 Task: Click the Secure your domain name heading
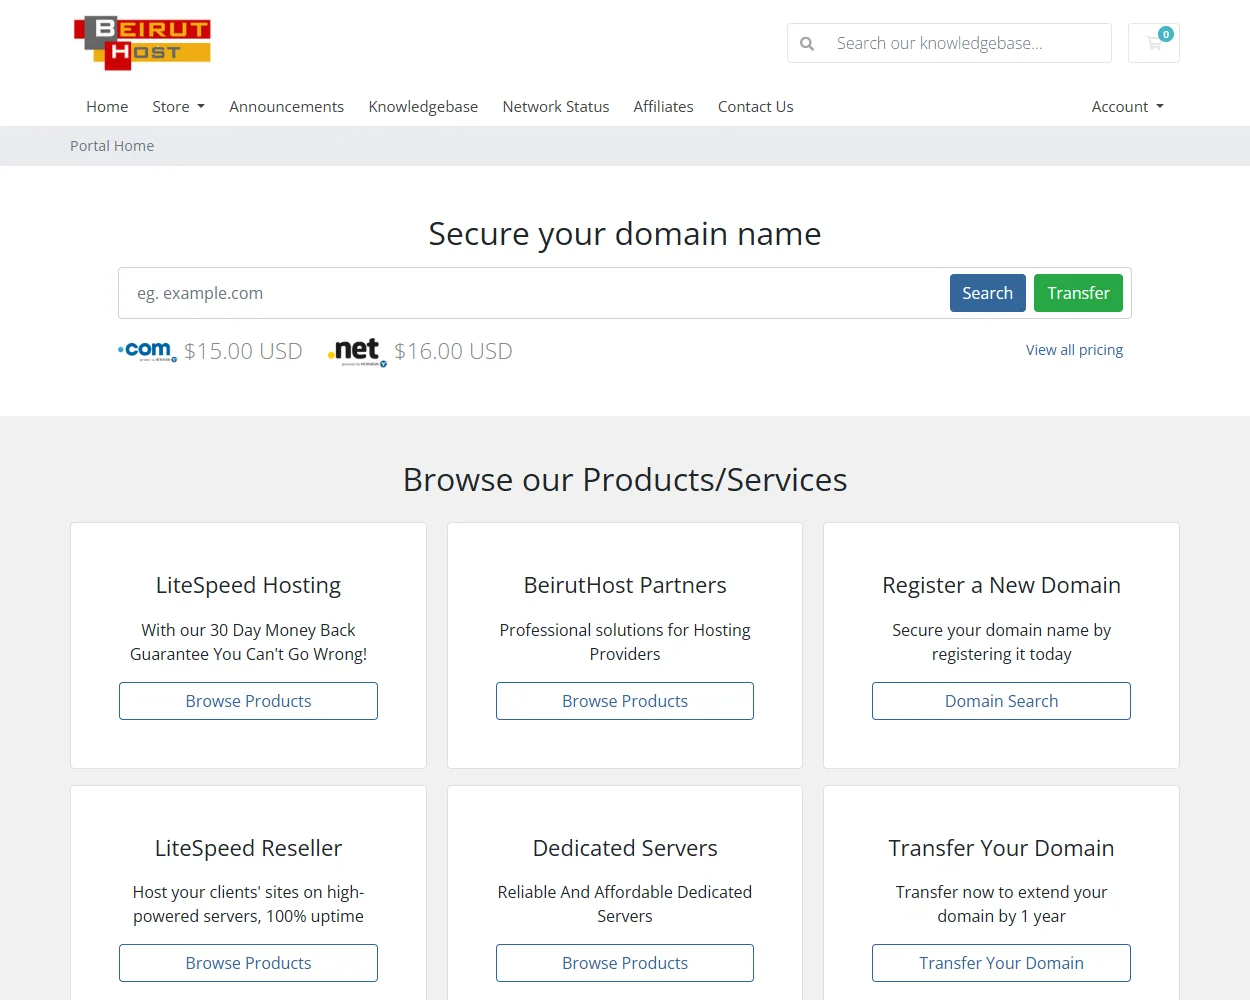625,234
